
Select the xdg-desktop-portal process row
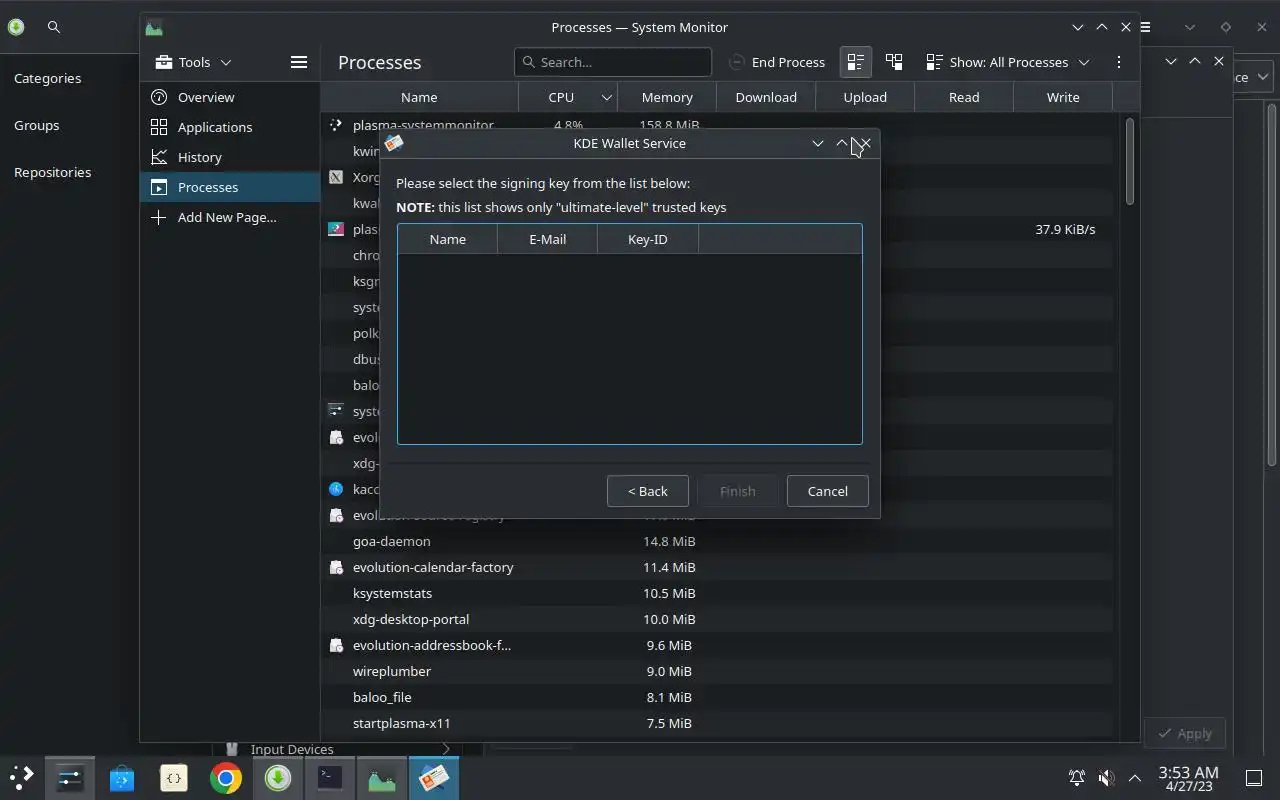pyautogui.click(x=716, y=619)
